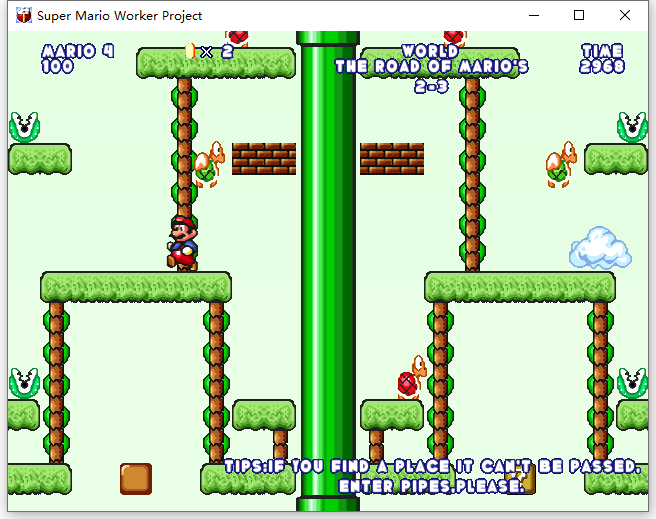Click the wide grass platform under Mario

136,287
